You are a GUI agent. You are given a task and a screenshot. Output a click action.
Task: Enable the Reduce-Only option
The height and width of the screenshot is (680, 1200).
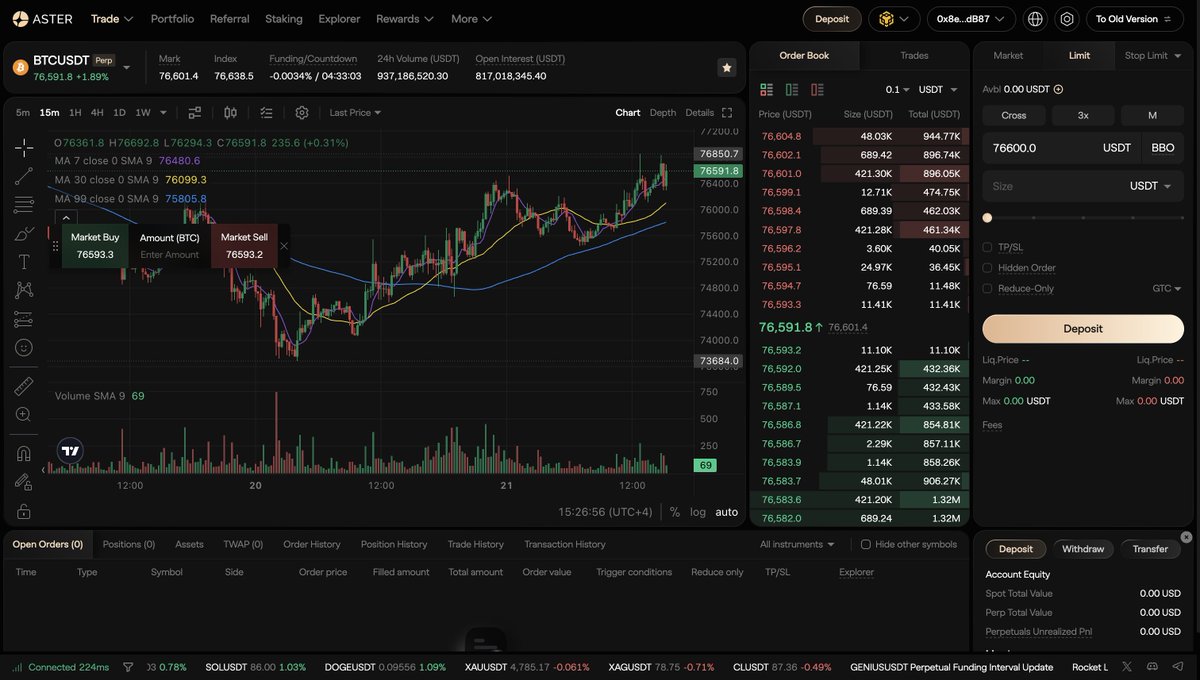click(987, 289)
